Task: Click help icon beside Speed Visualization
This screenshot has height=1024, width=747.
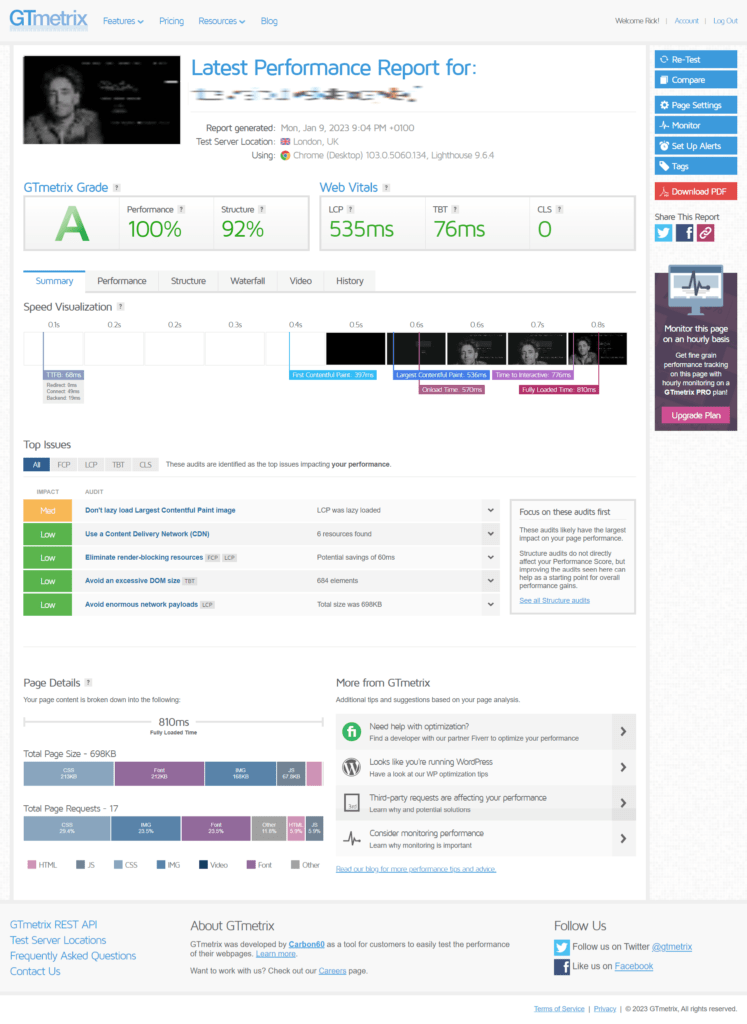Action: coord(121,307)
